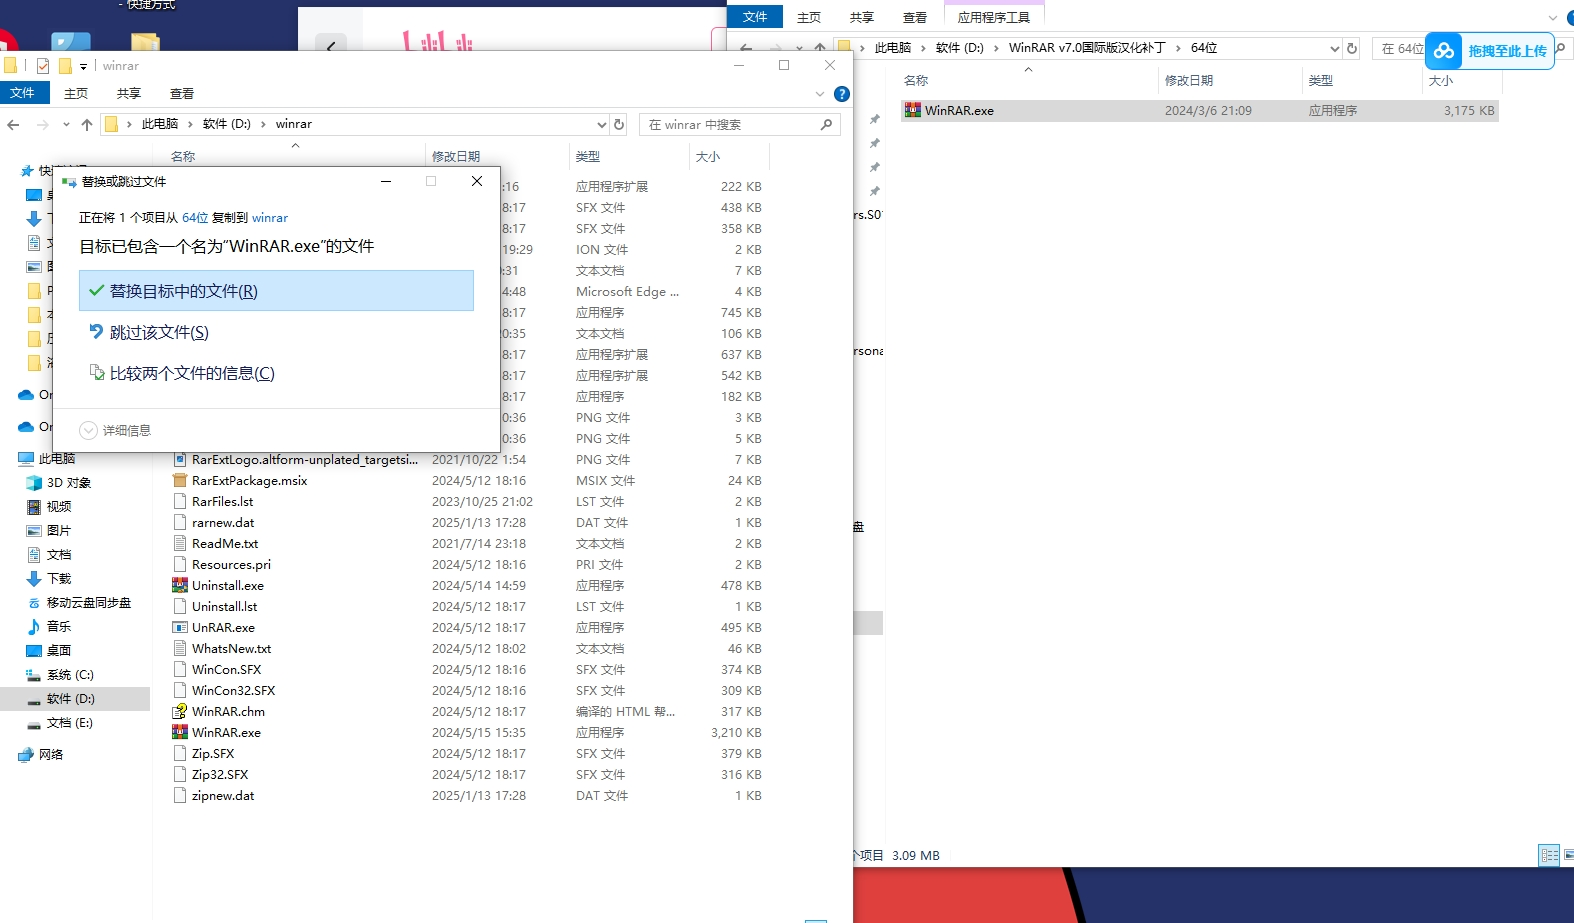Screen dimensions: 1574x923
Task: Click the winrar destination link in dialog
Action: coord(270,217)
